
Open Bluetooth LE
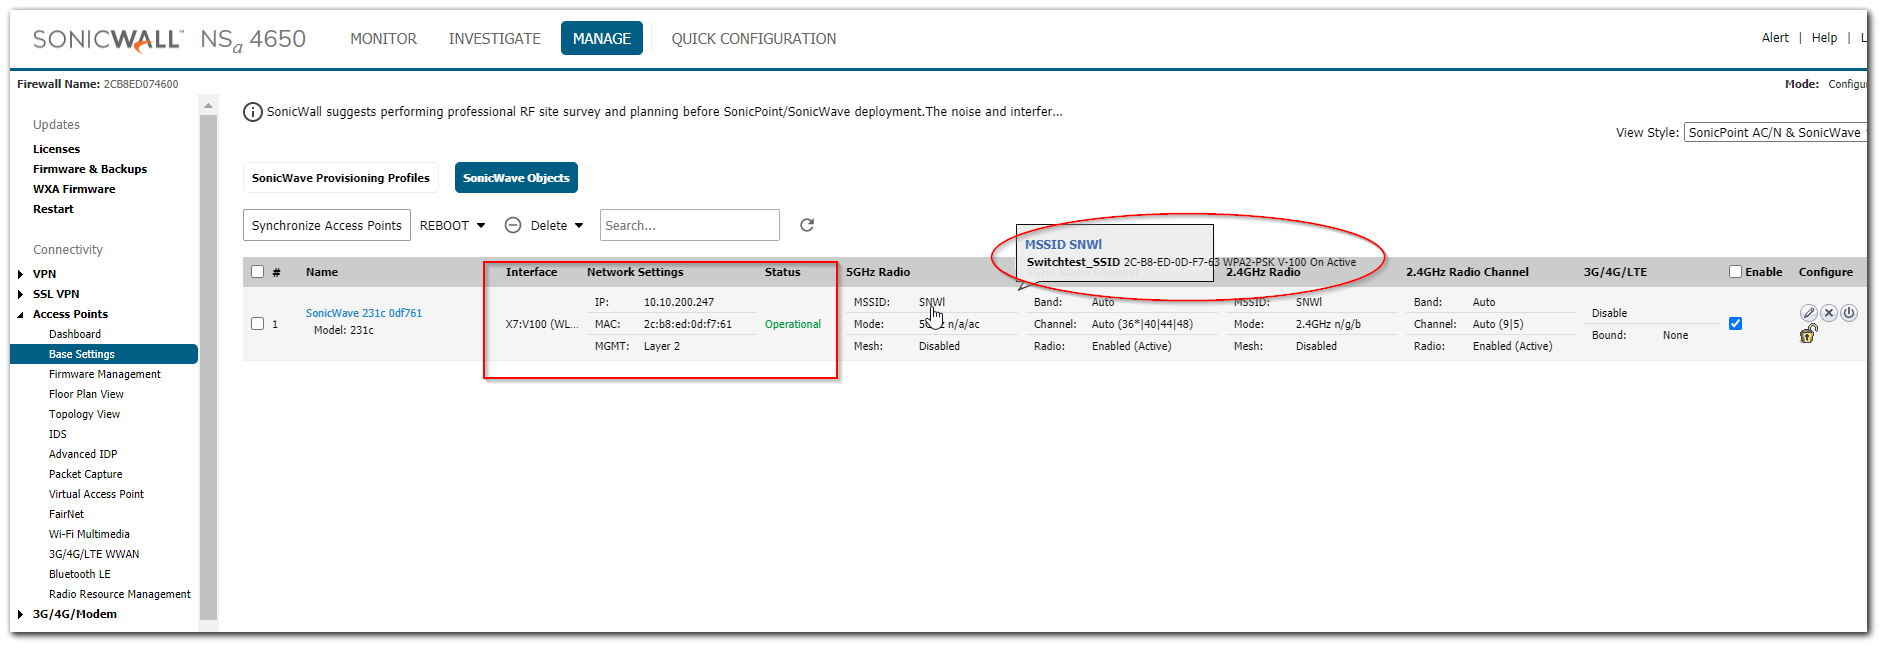pyautogui.click(x=80, y=574)
